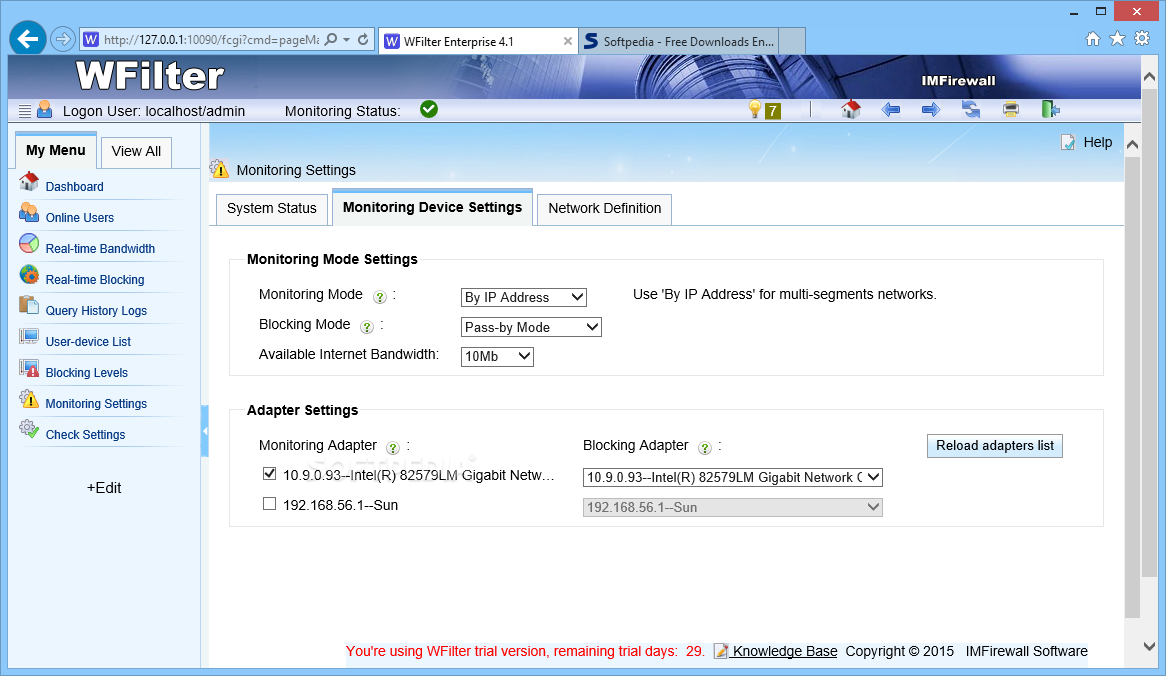
Task: Close the WFilter Enterprise 4.1 browser tab
Action: tap(567, 42)
